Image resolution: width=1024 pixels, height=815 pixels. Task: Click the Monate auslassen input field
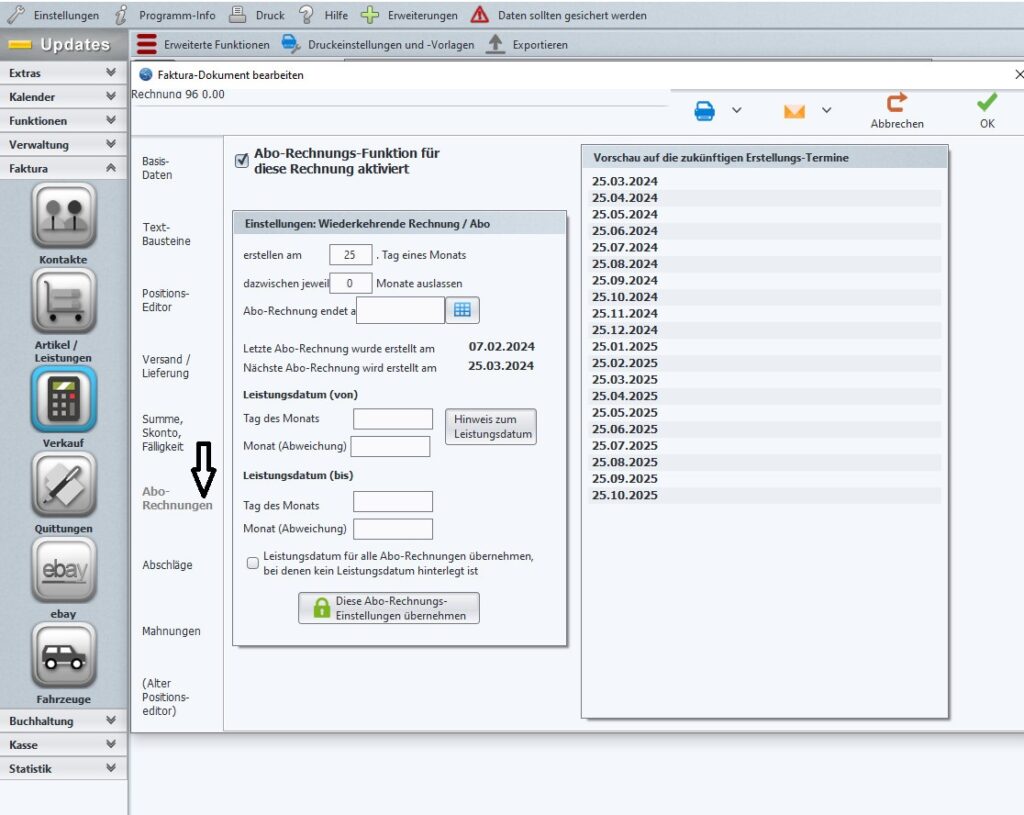pos(351,283)
